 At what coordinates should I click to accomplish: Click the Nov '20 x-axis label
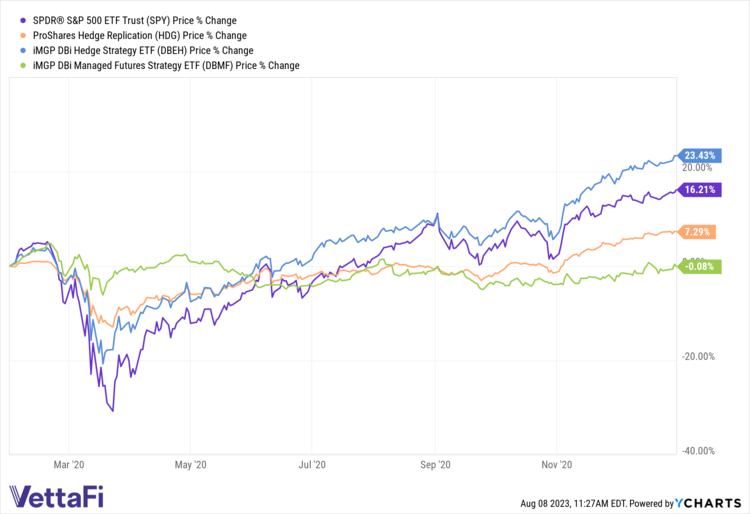point(556,464)
